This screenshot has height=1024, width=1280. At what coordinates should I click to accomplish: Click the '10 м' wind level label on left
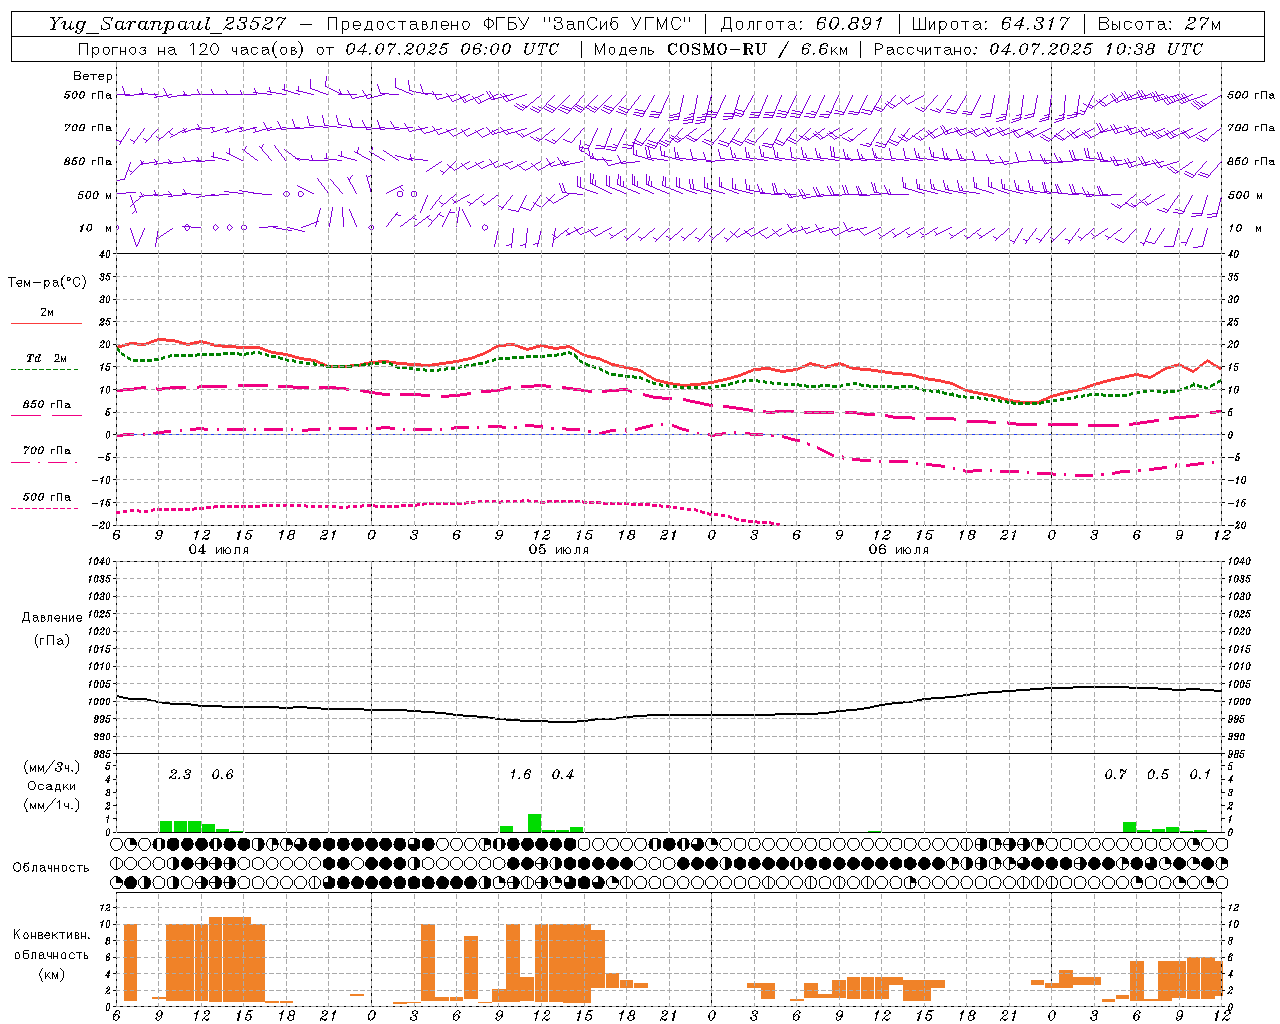[x=96, y=228]
